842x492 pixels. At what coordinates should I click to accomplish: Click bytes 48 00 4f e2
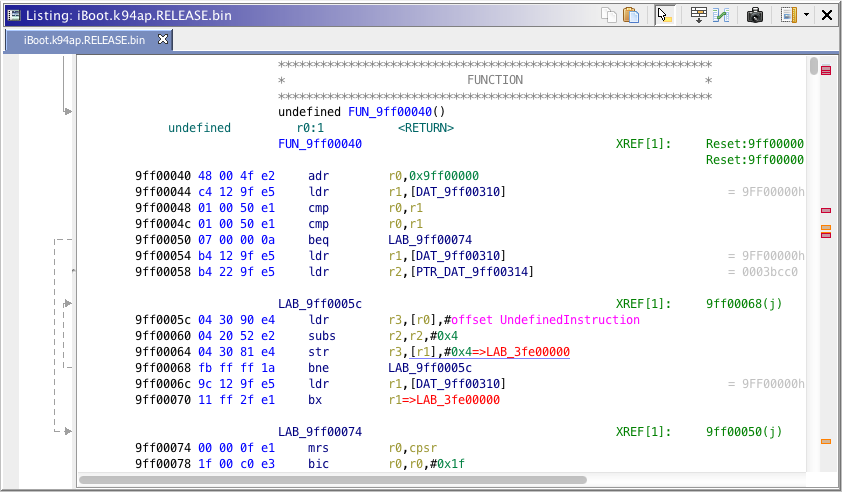(x=236, y=176)
